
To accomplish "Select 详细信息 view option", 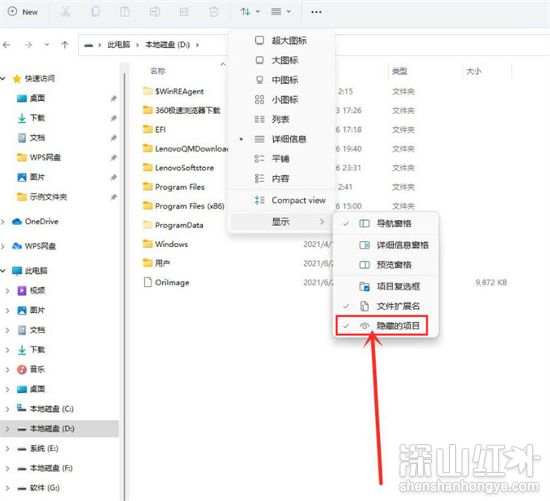I will pos(282,139).
